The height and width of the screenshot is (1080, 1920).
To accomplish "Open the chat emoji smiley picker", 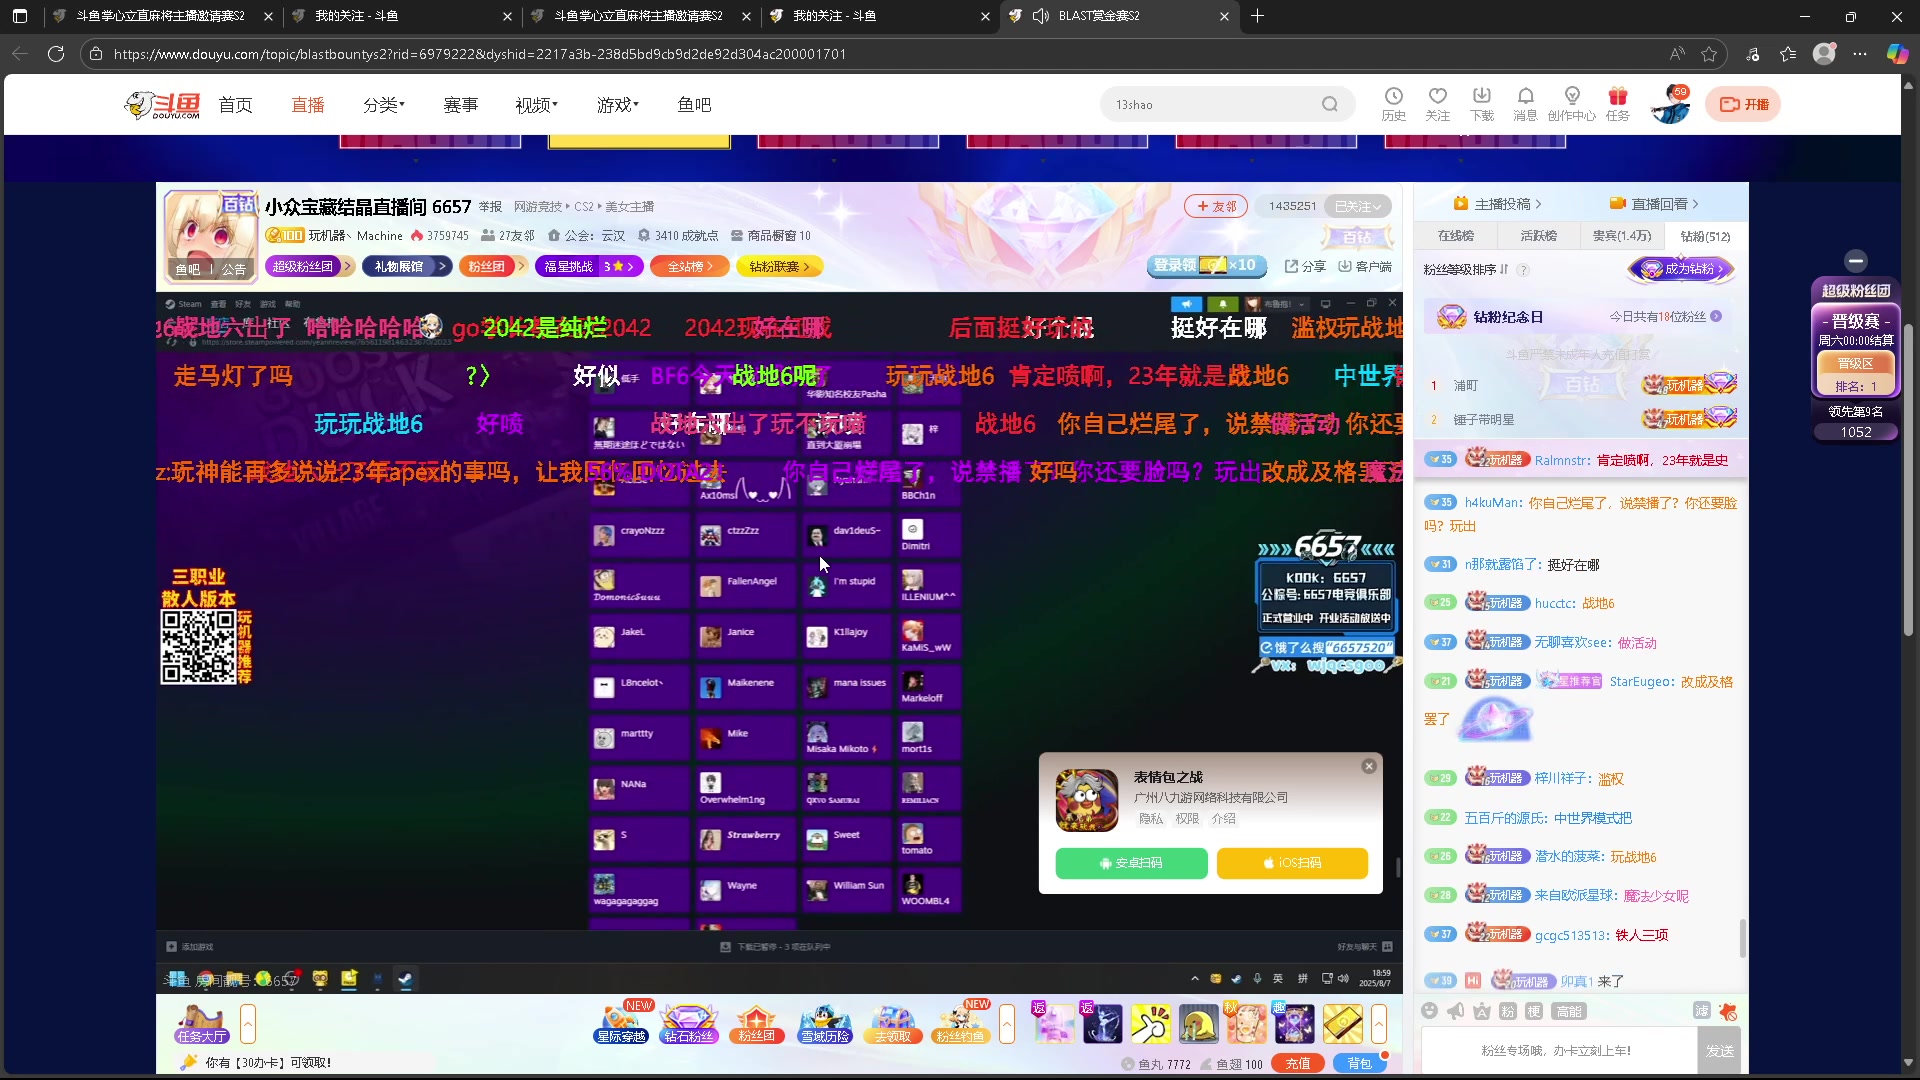I will coord(1430,1011).
